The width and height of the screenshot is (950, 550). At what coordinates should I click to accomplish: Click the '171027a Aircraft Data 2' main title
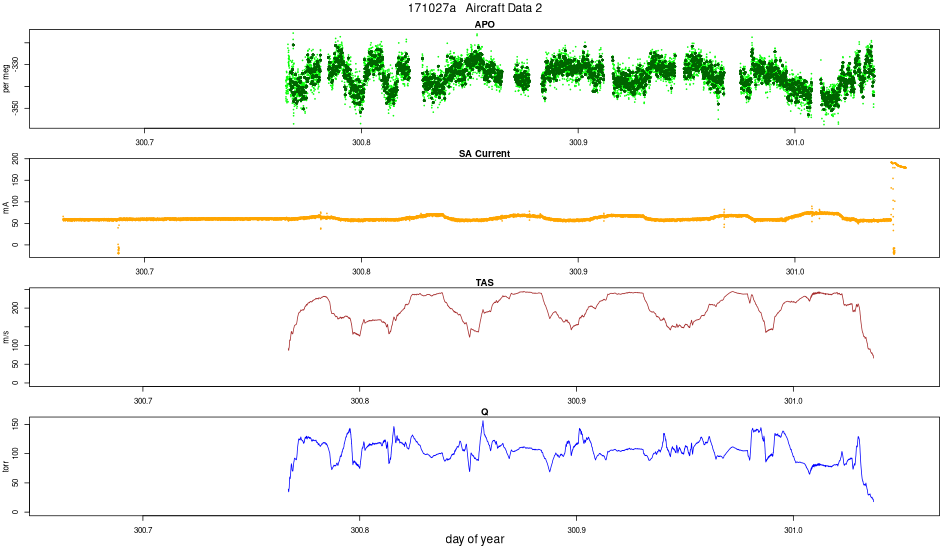tap(474, 8)
